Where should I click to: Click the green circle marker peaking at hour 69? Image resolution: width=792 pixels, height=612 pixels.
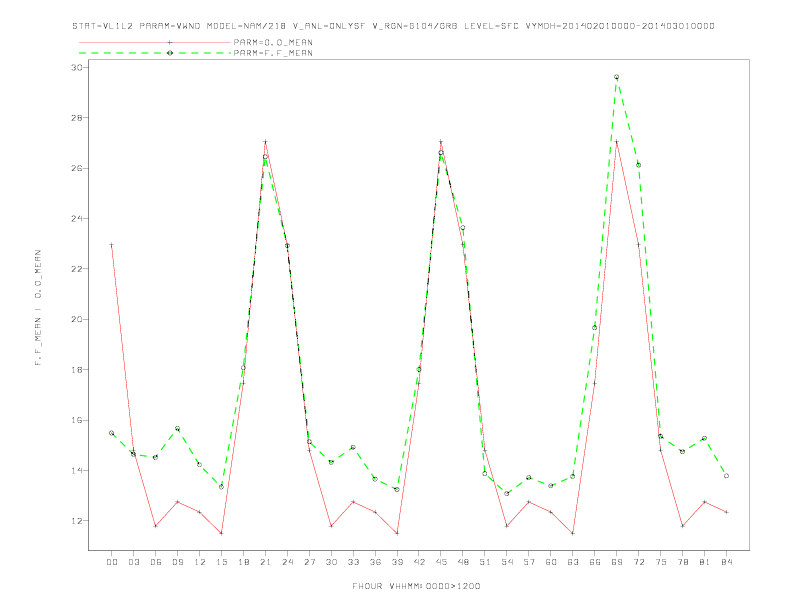point(617,77)
